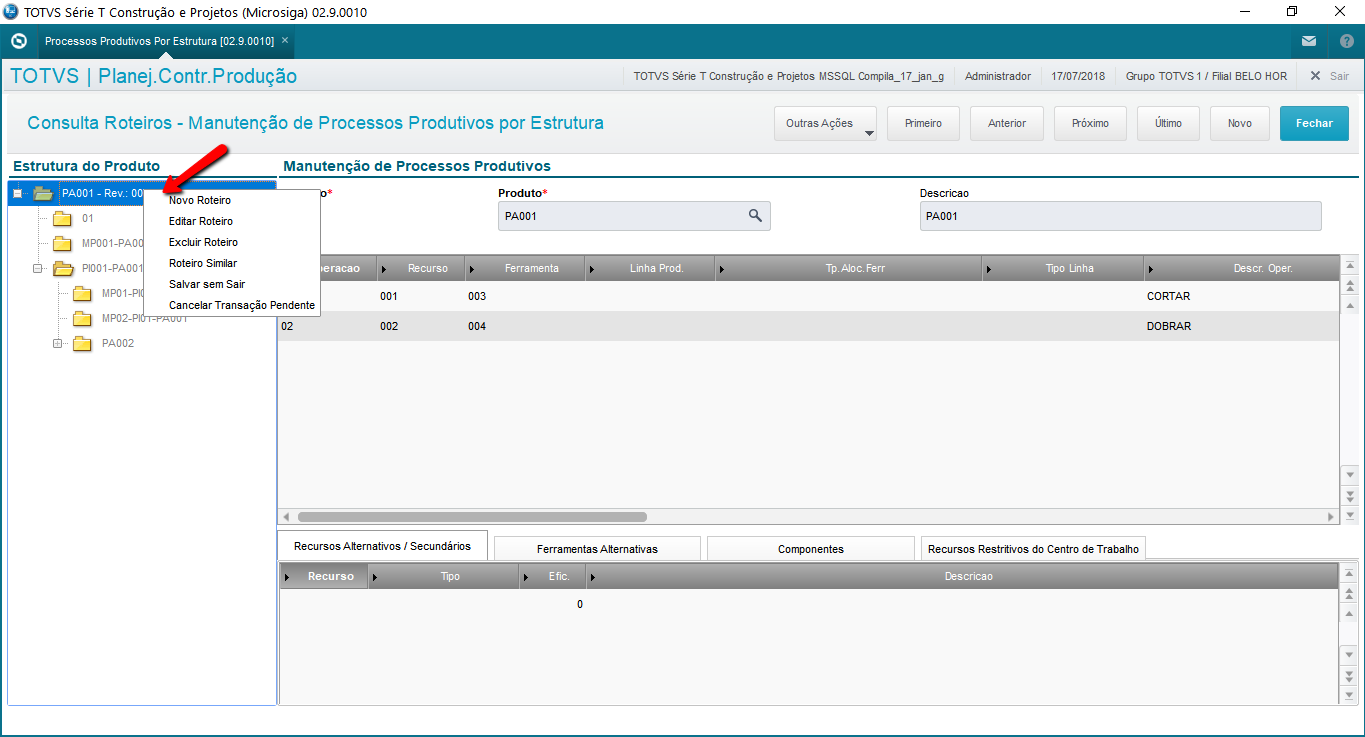Open the question mark help icon
Image resolution: width=1365 pixels, height=737 pixels.
pos(1346,41)
